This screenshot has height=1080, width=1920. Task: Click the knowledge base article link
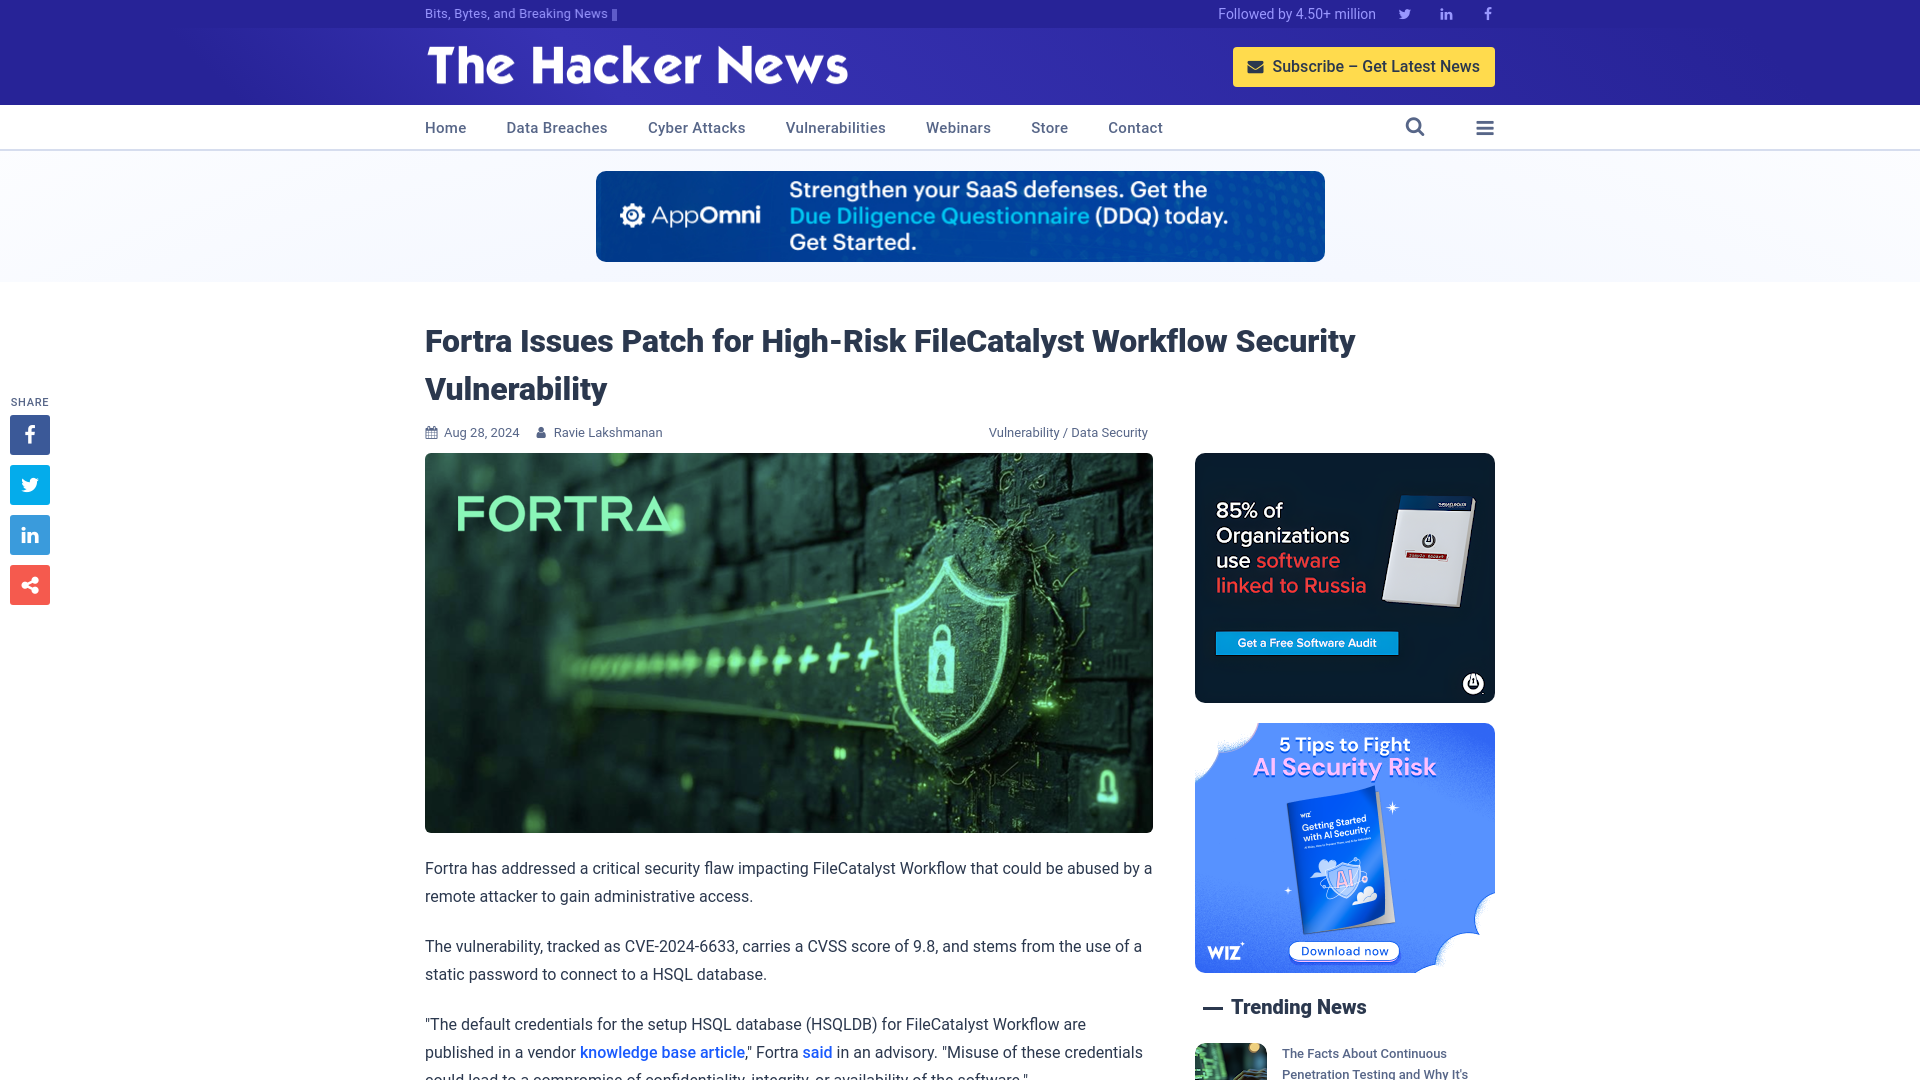click(662, 1052)
